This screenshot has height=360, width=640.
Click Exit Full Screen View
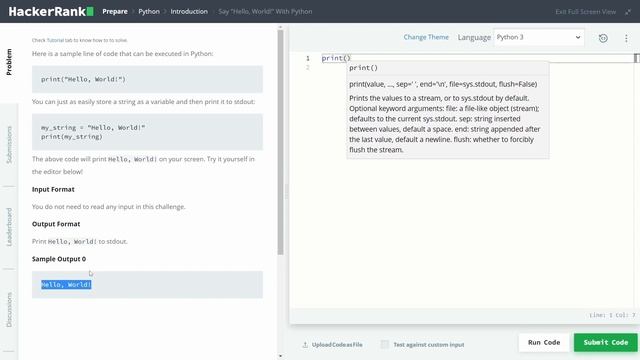pyautogui.click(x=585, y=12)
